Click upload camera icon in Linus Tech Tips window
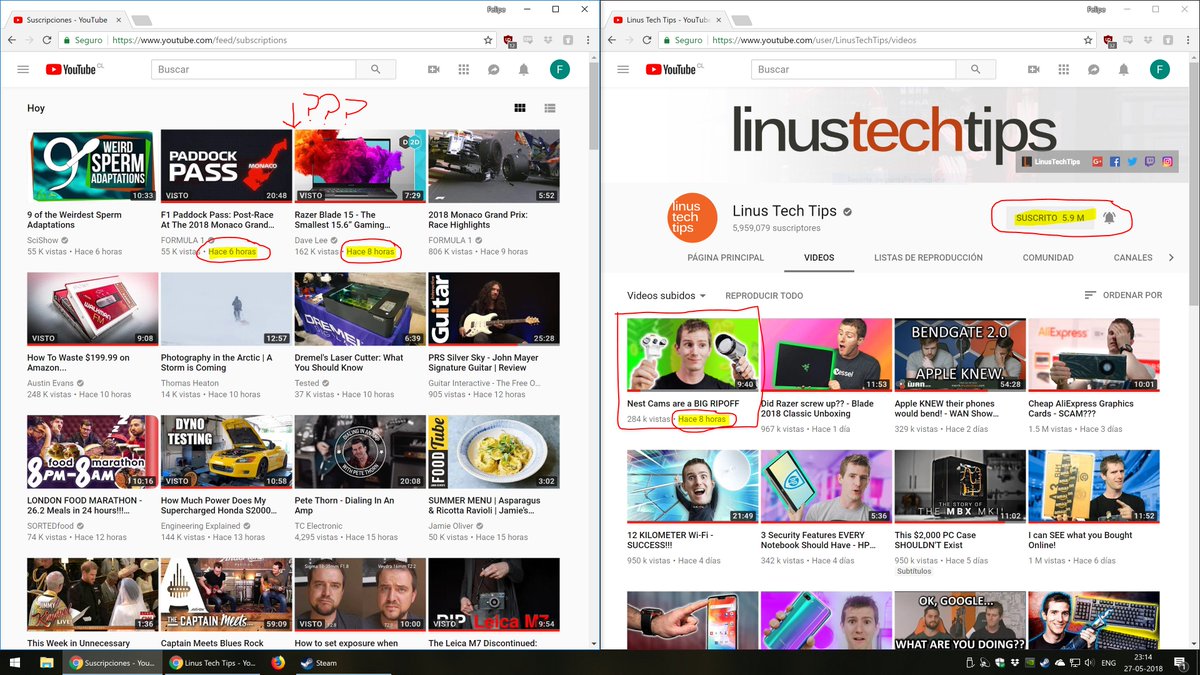The width and height of the screenshot is (1200, 675). (1034, 69)
